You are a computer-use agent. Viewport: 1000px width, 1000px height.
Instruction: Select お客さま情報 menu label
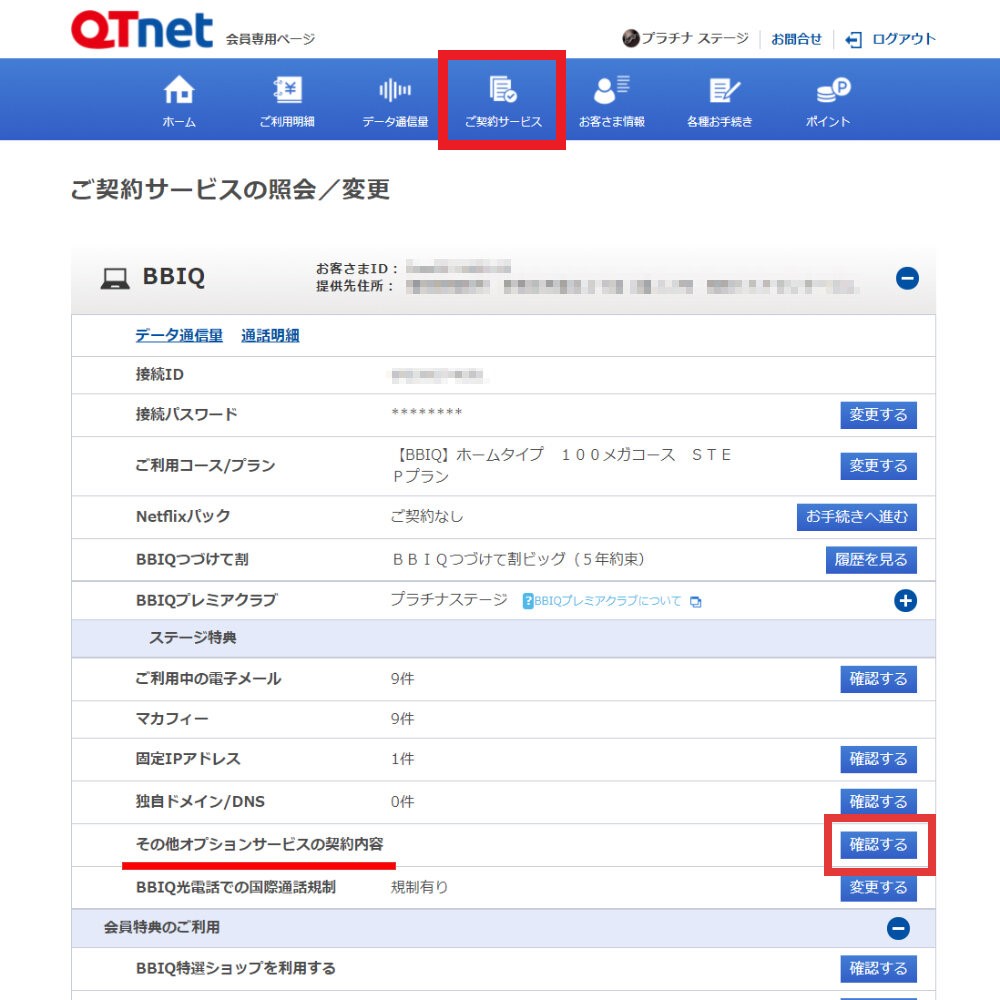pyautogui.click(x=612, y=122)
